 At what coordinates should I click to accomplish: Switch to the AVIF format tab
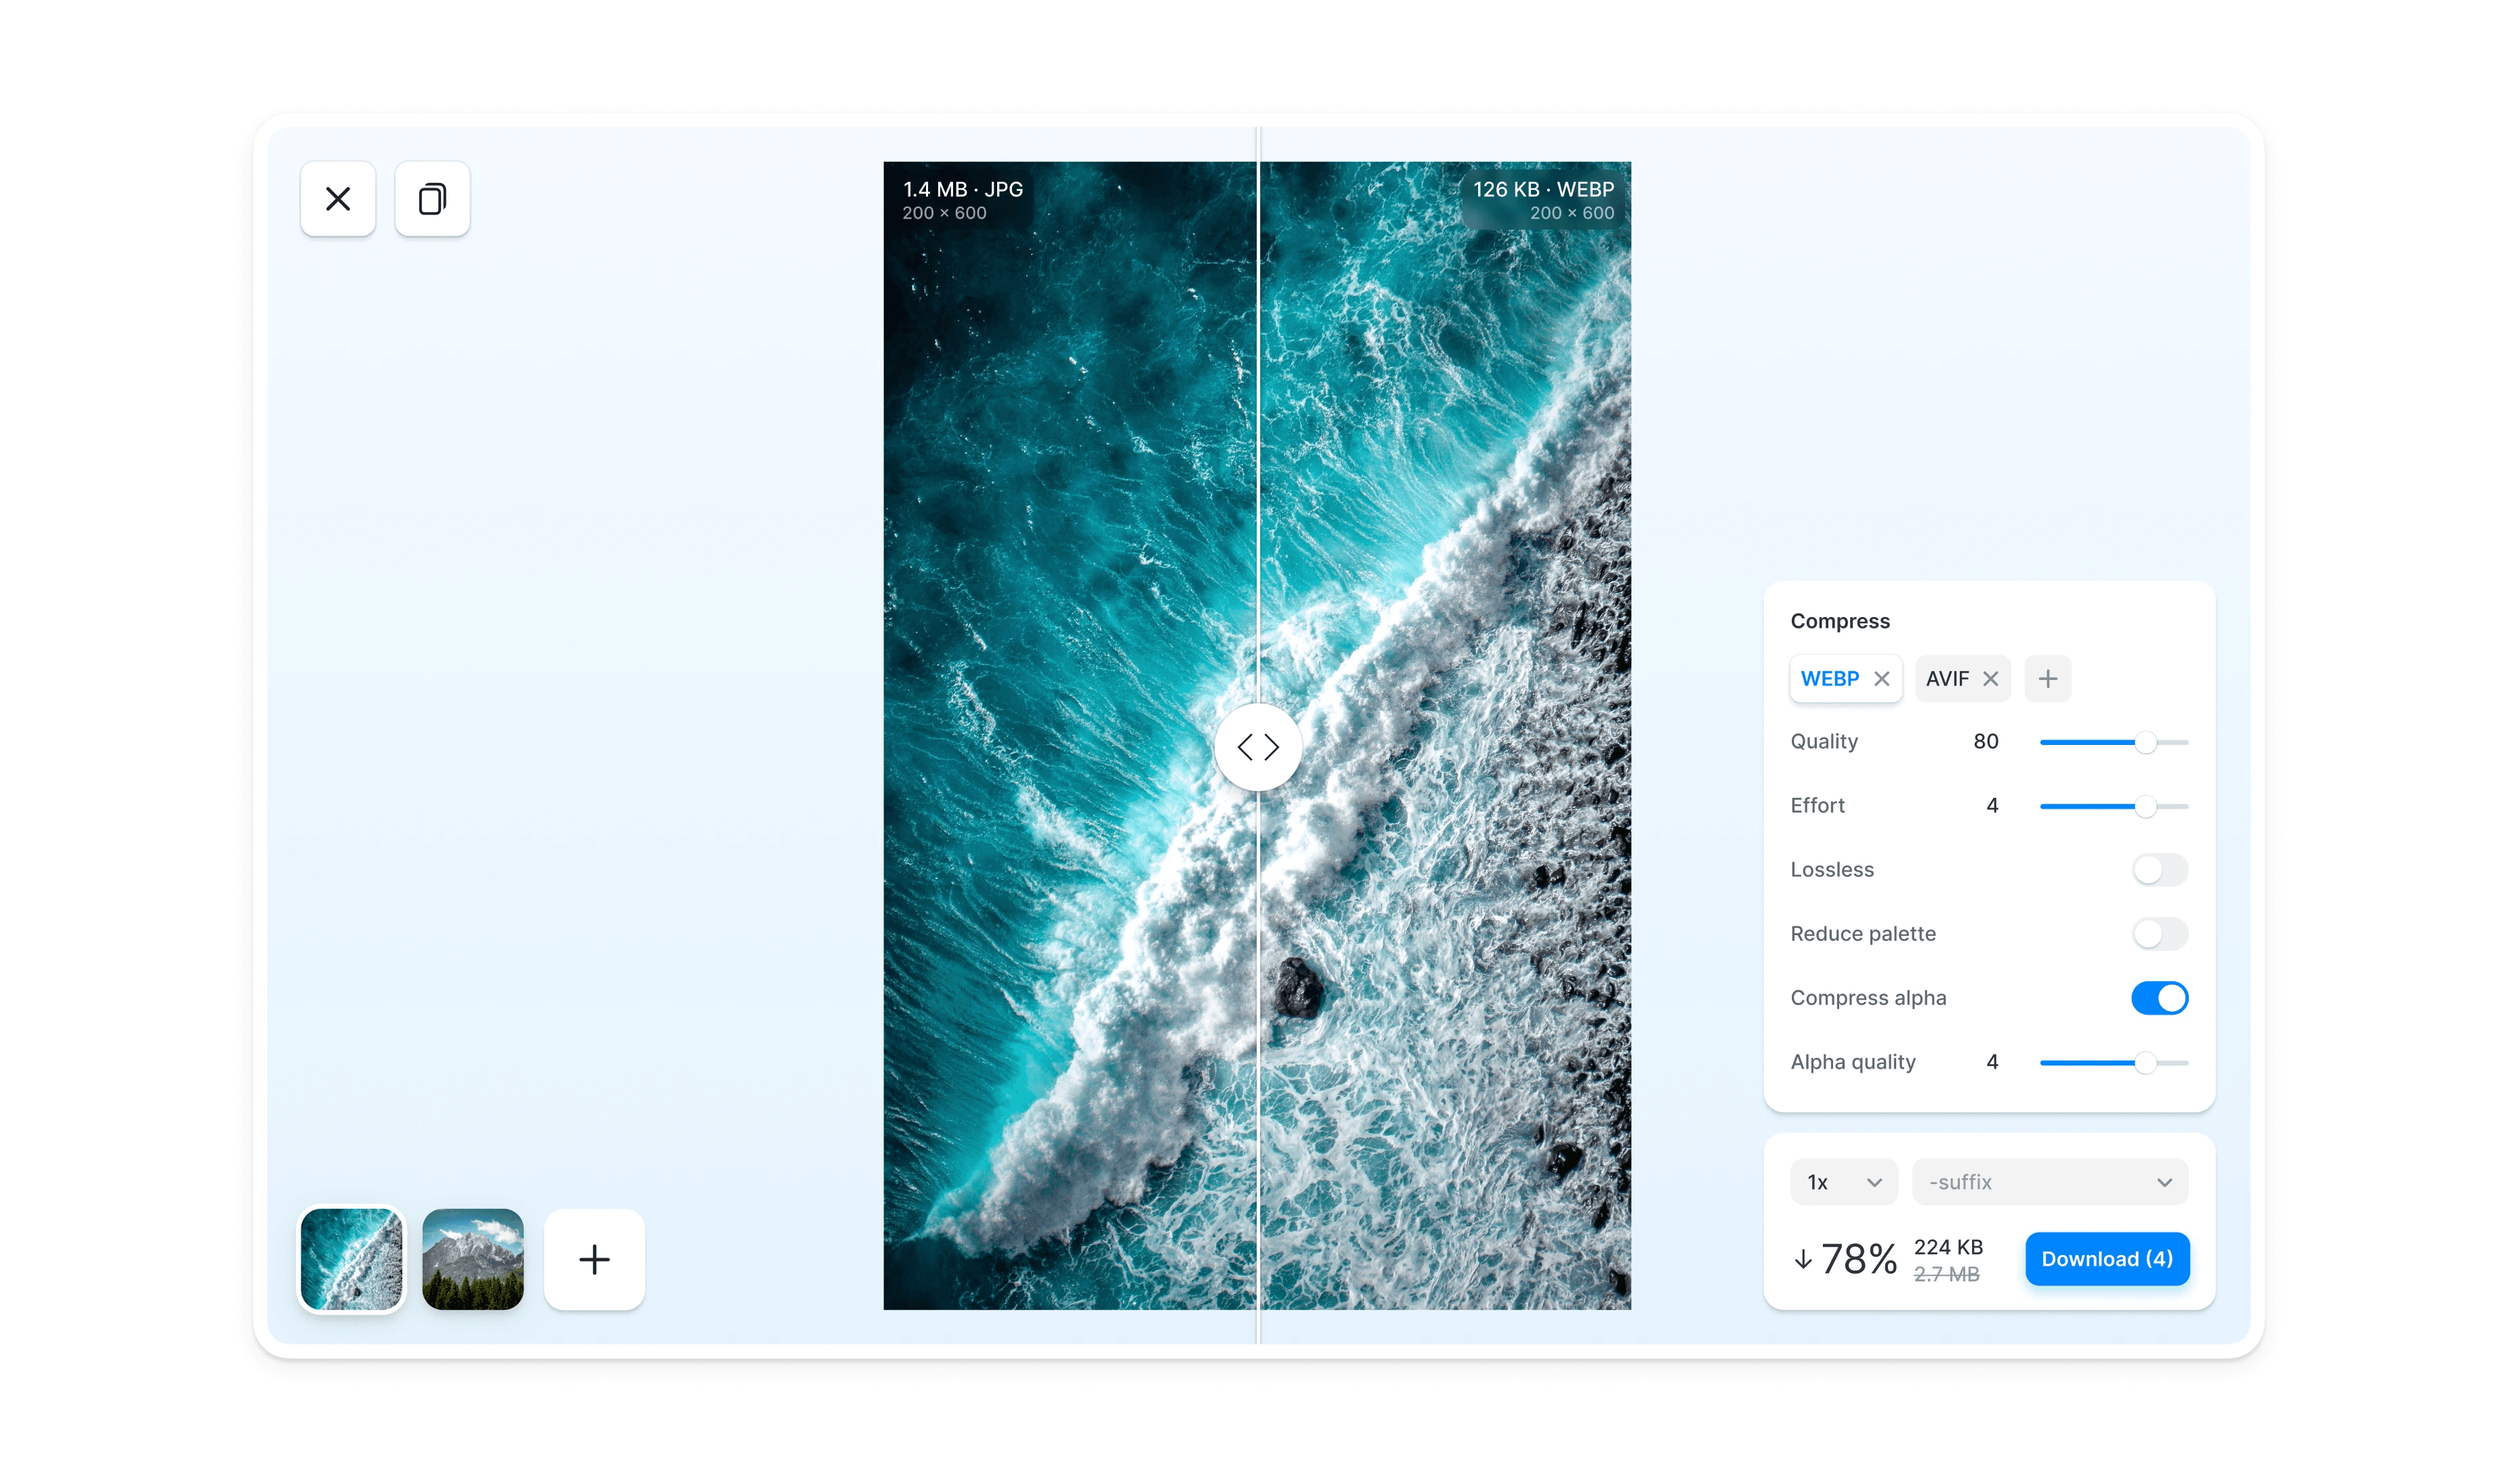[1946, 679]
